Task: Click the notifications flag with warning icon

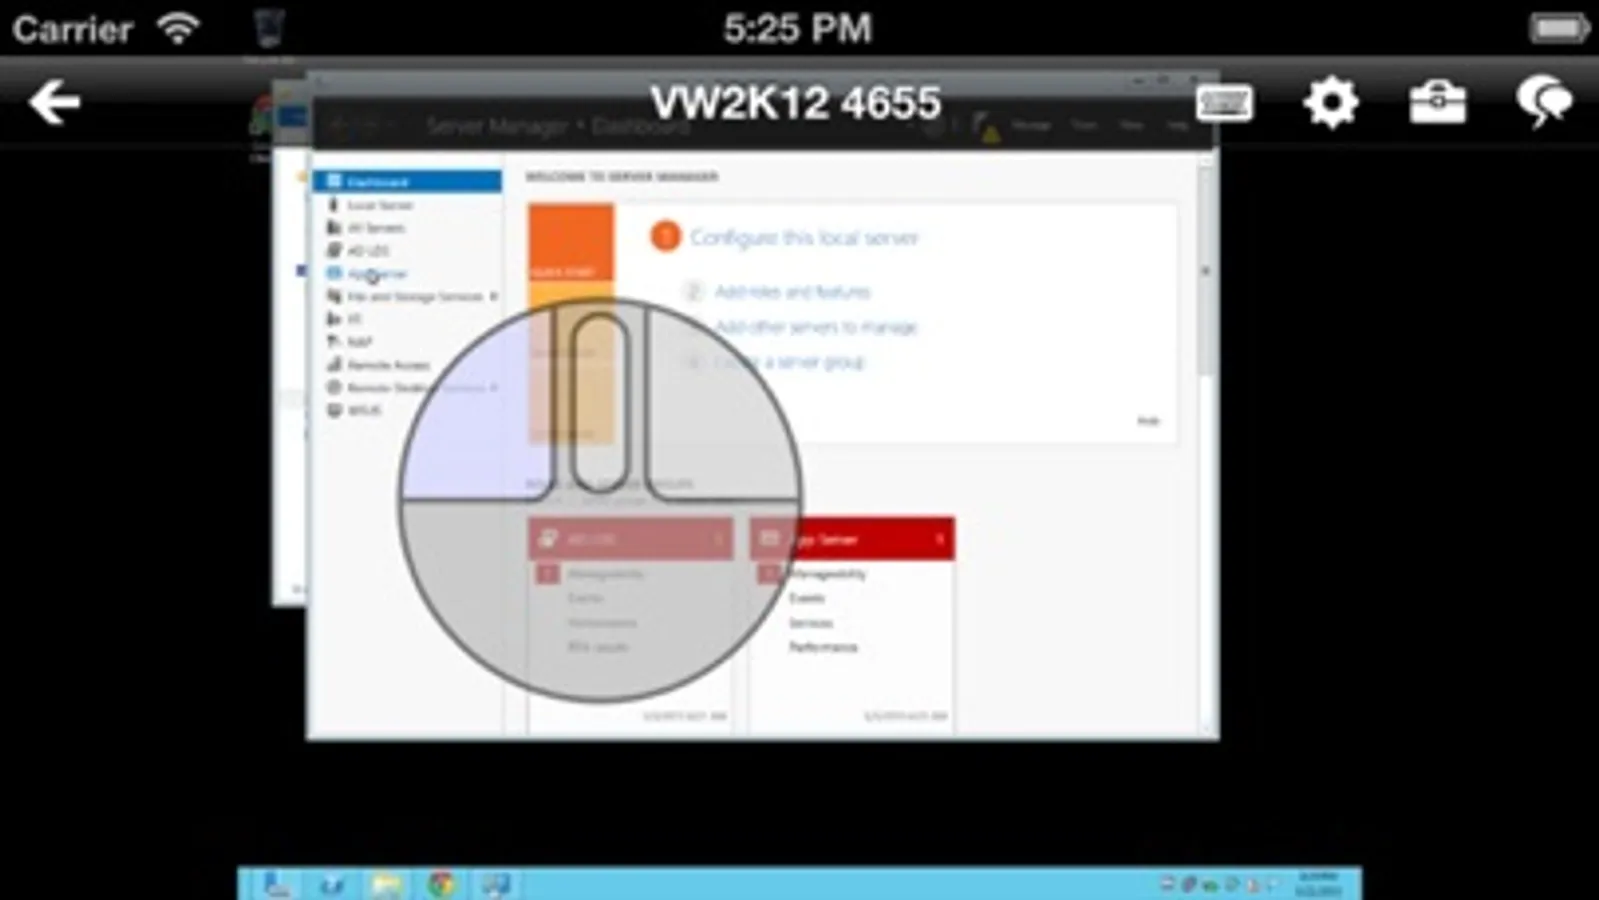Action: click(986, 126)
